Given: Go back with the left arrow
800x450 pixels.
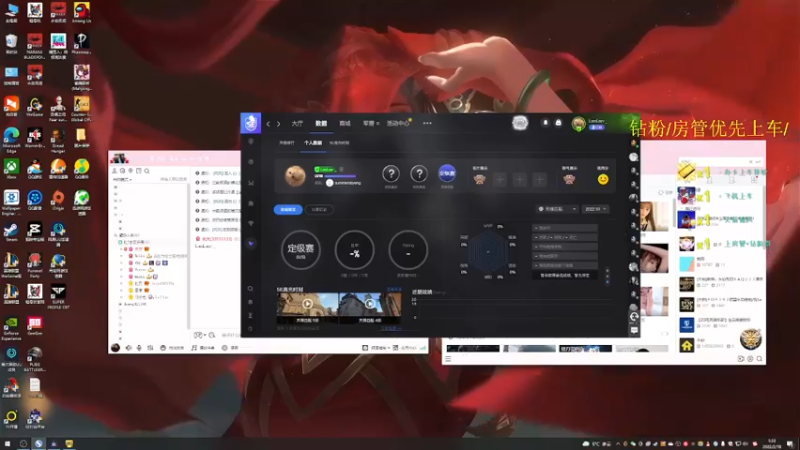Looking at the screenshot, I should [268, 124].
